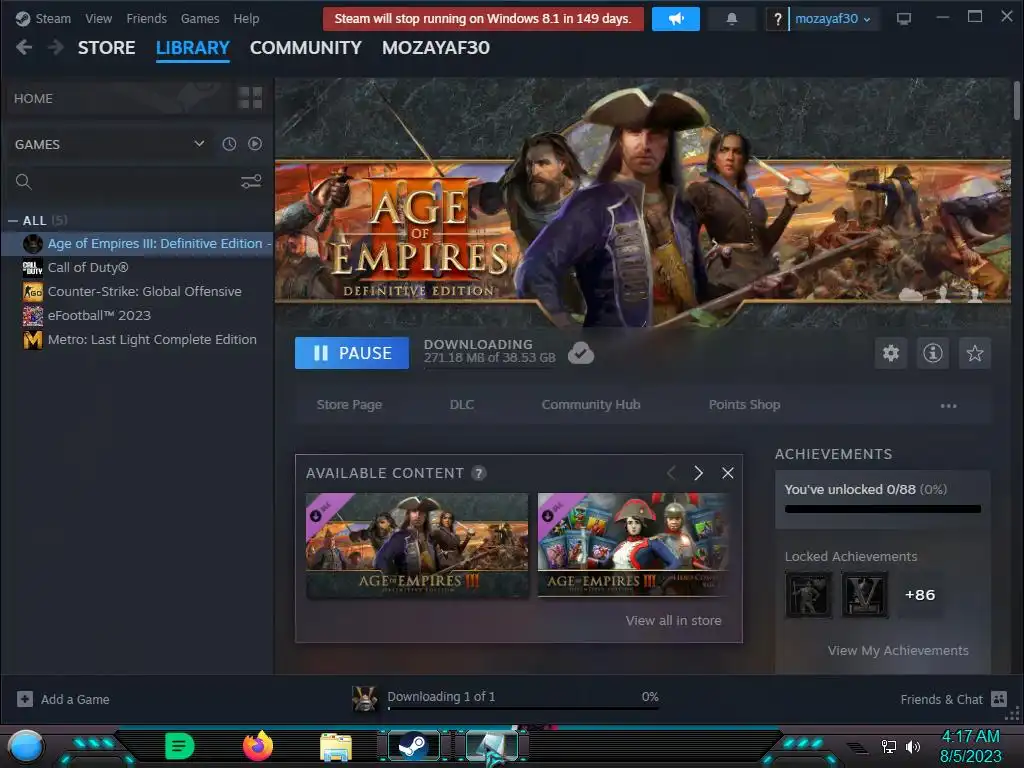Go to the COMMUNITY tab
The image size is (1024, 768).
[x=306, y=48]
